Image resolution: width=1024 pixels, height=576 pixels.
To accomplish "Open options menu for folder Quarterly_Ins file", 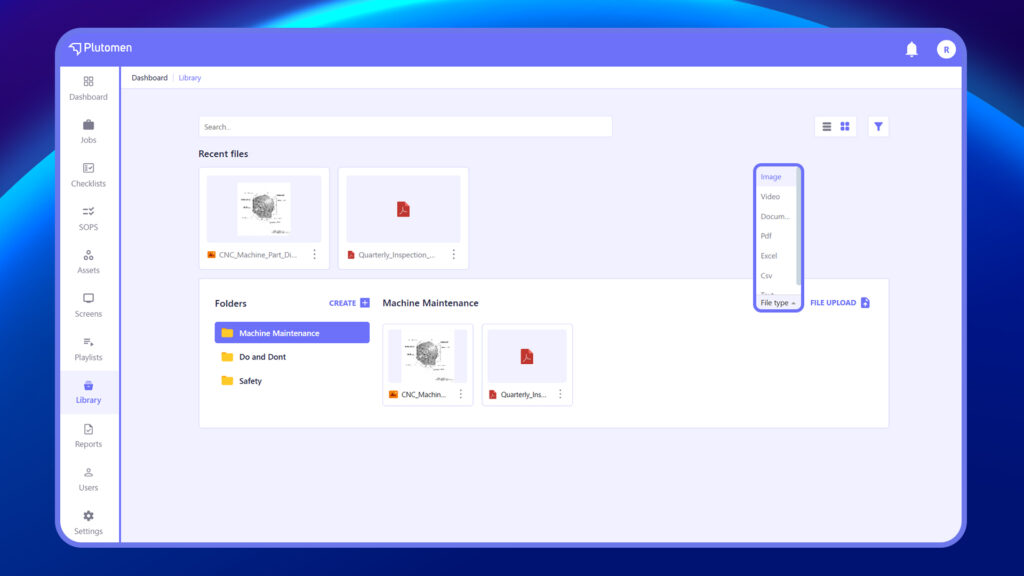I will (x=560, y=394).
